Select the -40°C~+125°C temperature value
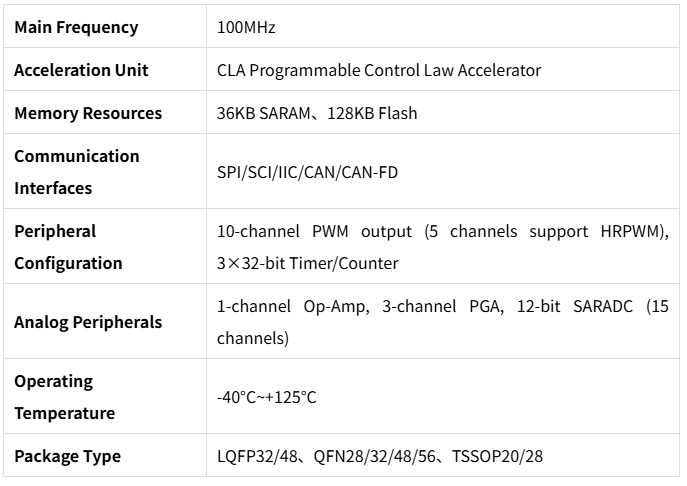The height and width of the screenshot is (486, 687). point(267,398)
